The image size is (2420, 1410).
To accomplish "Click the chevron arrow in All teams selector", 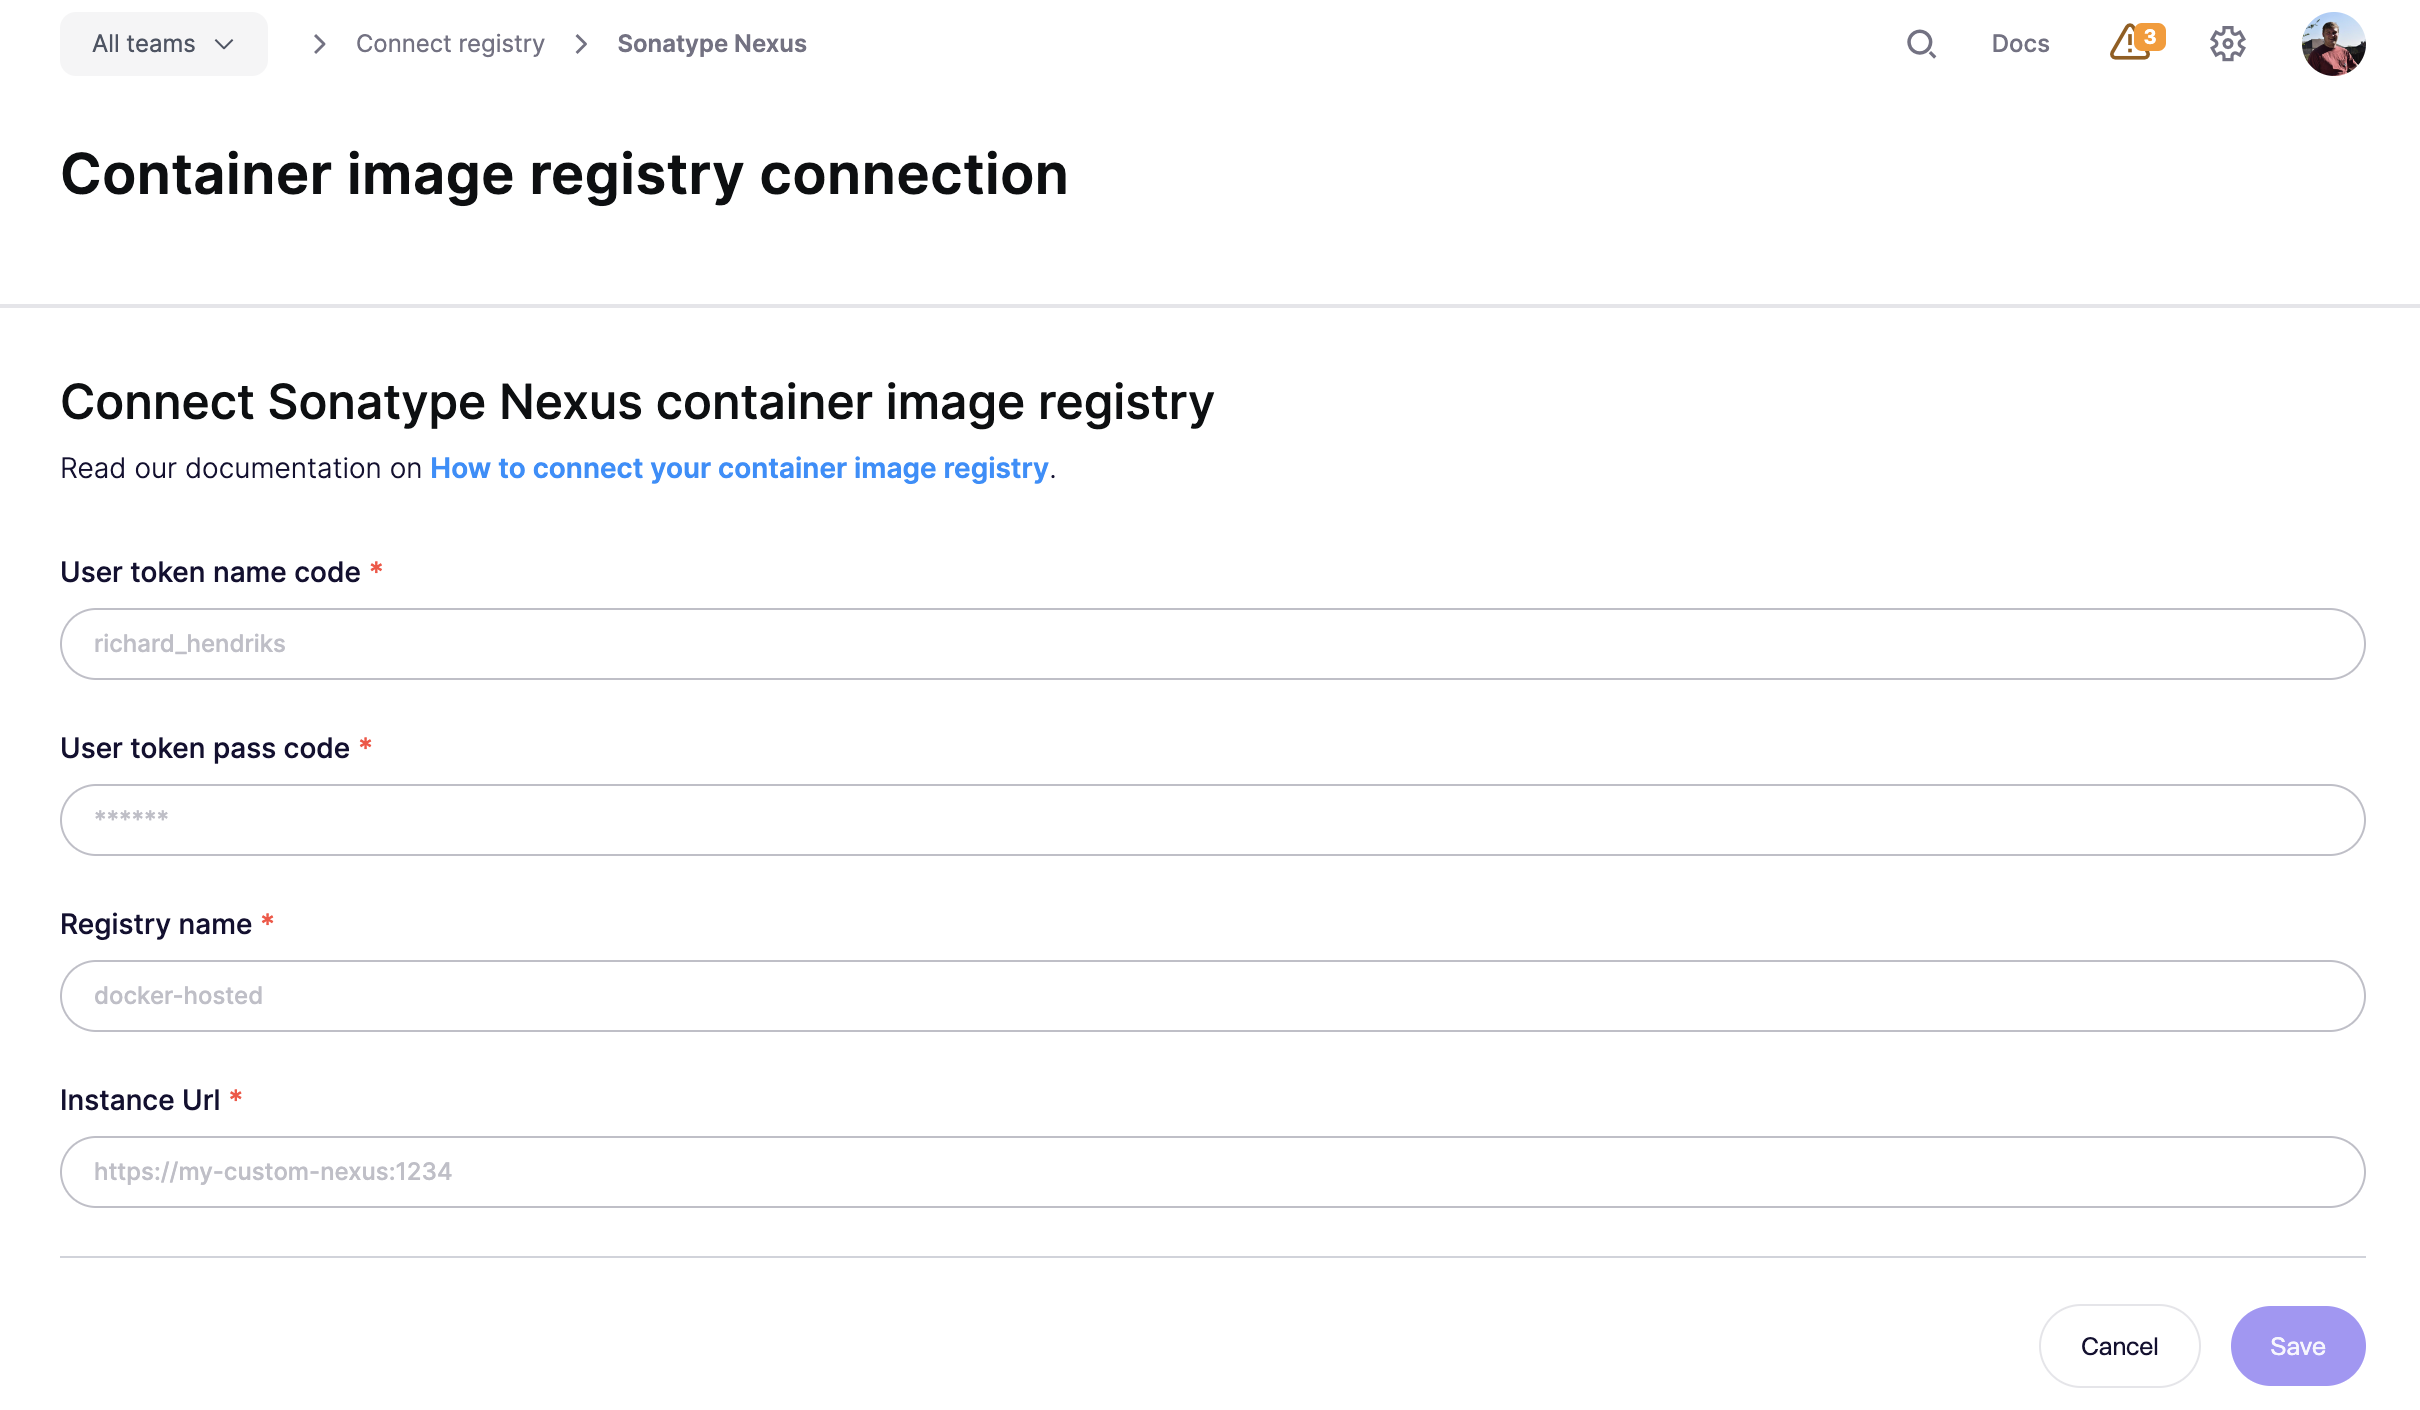I will point(224,44).
